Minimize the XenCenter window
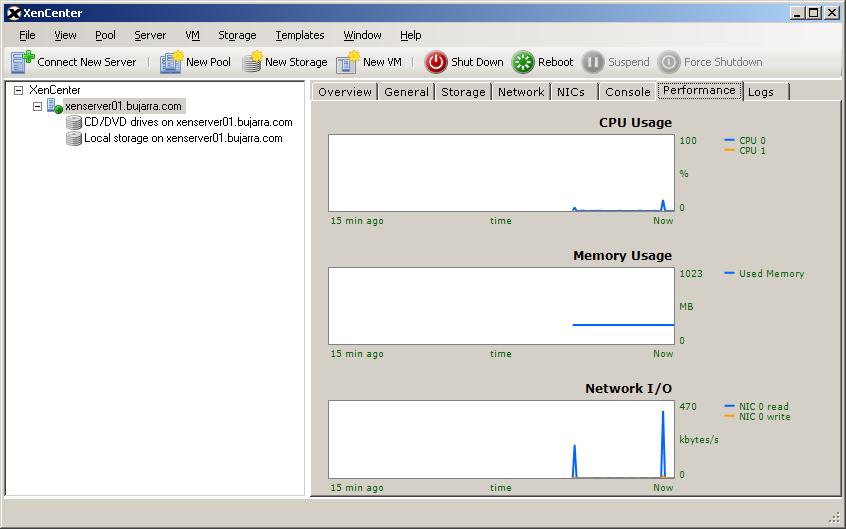This screenshot has height=529, width=846. (797, 13)
